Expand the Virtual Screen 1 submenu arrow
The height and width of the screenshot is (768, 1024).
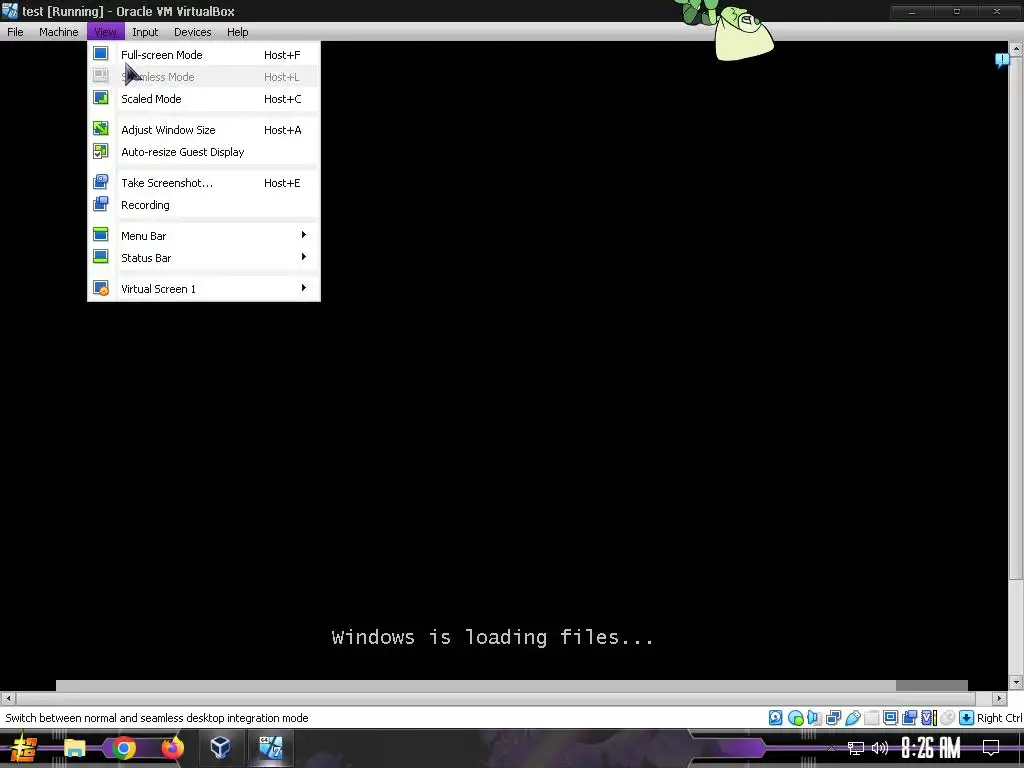(x=304, y=287)
